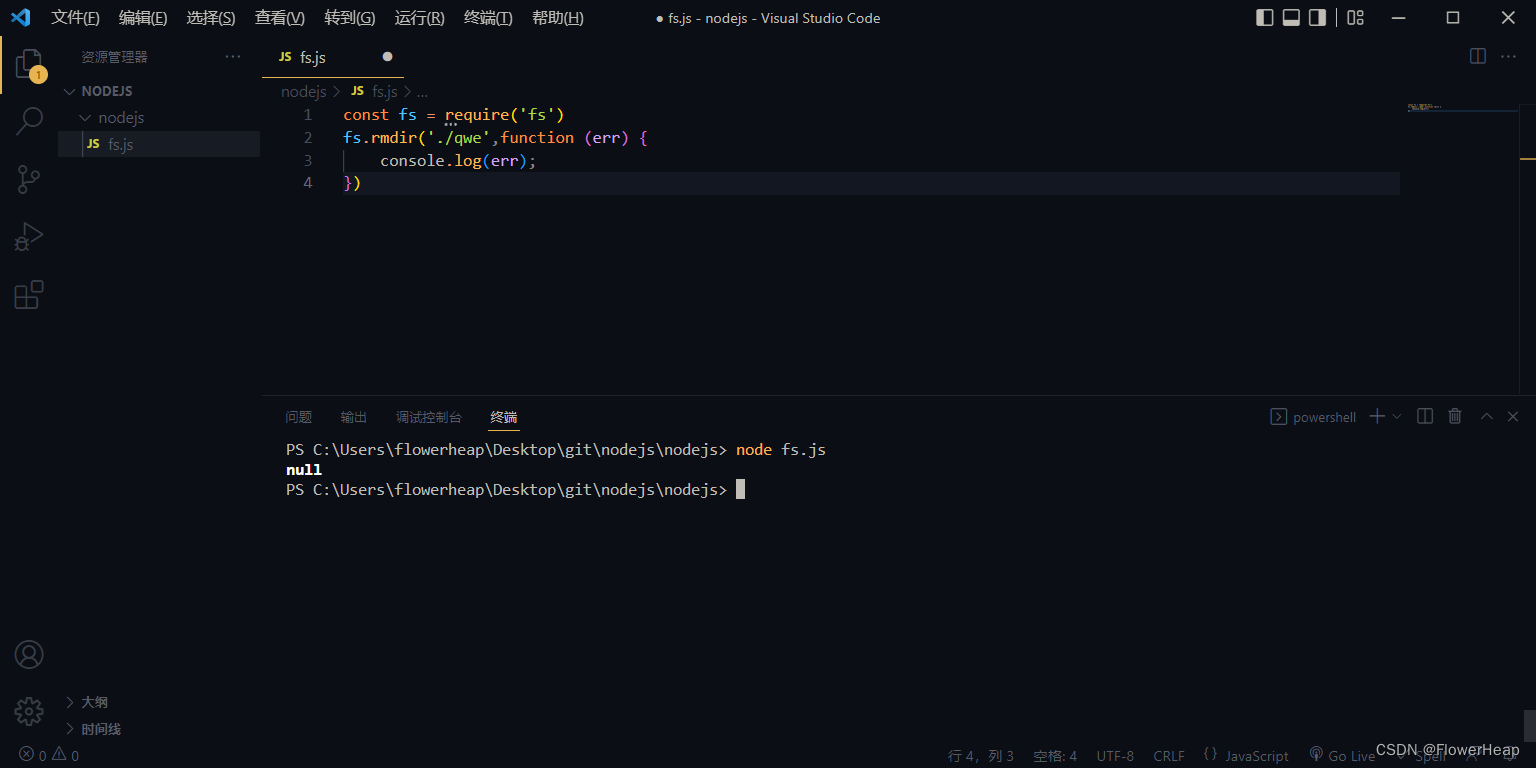
Task: Click the warnings count in status bar
Action: click(66, 755)
